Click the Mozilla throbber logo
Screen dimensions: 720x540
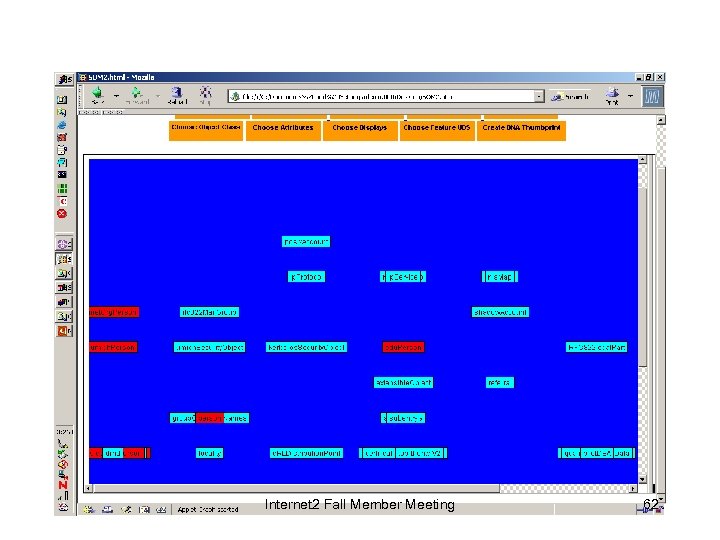[x=652, y=96]
